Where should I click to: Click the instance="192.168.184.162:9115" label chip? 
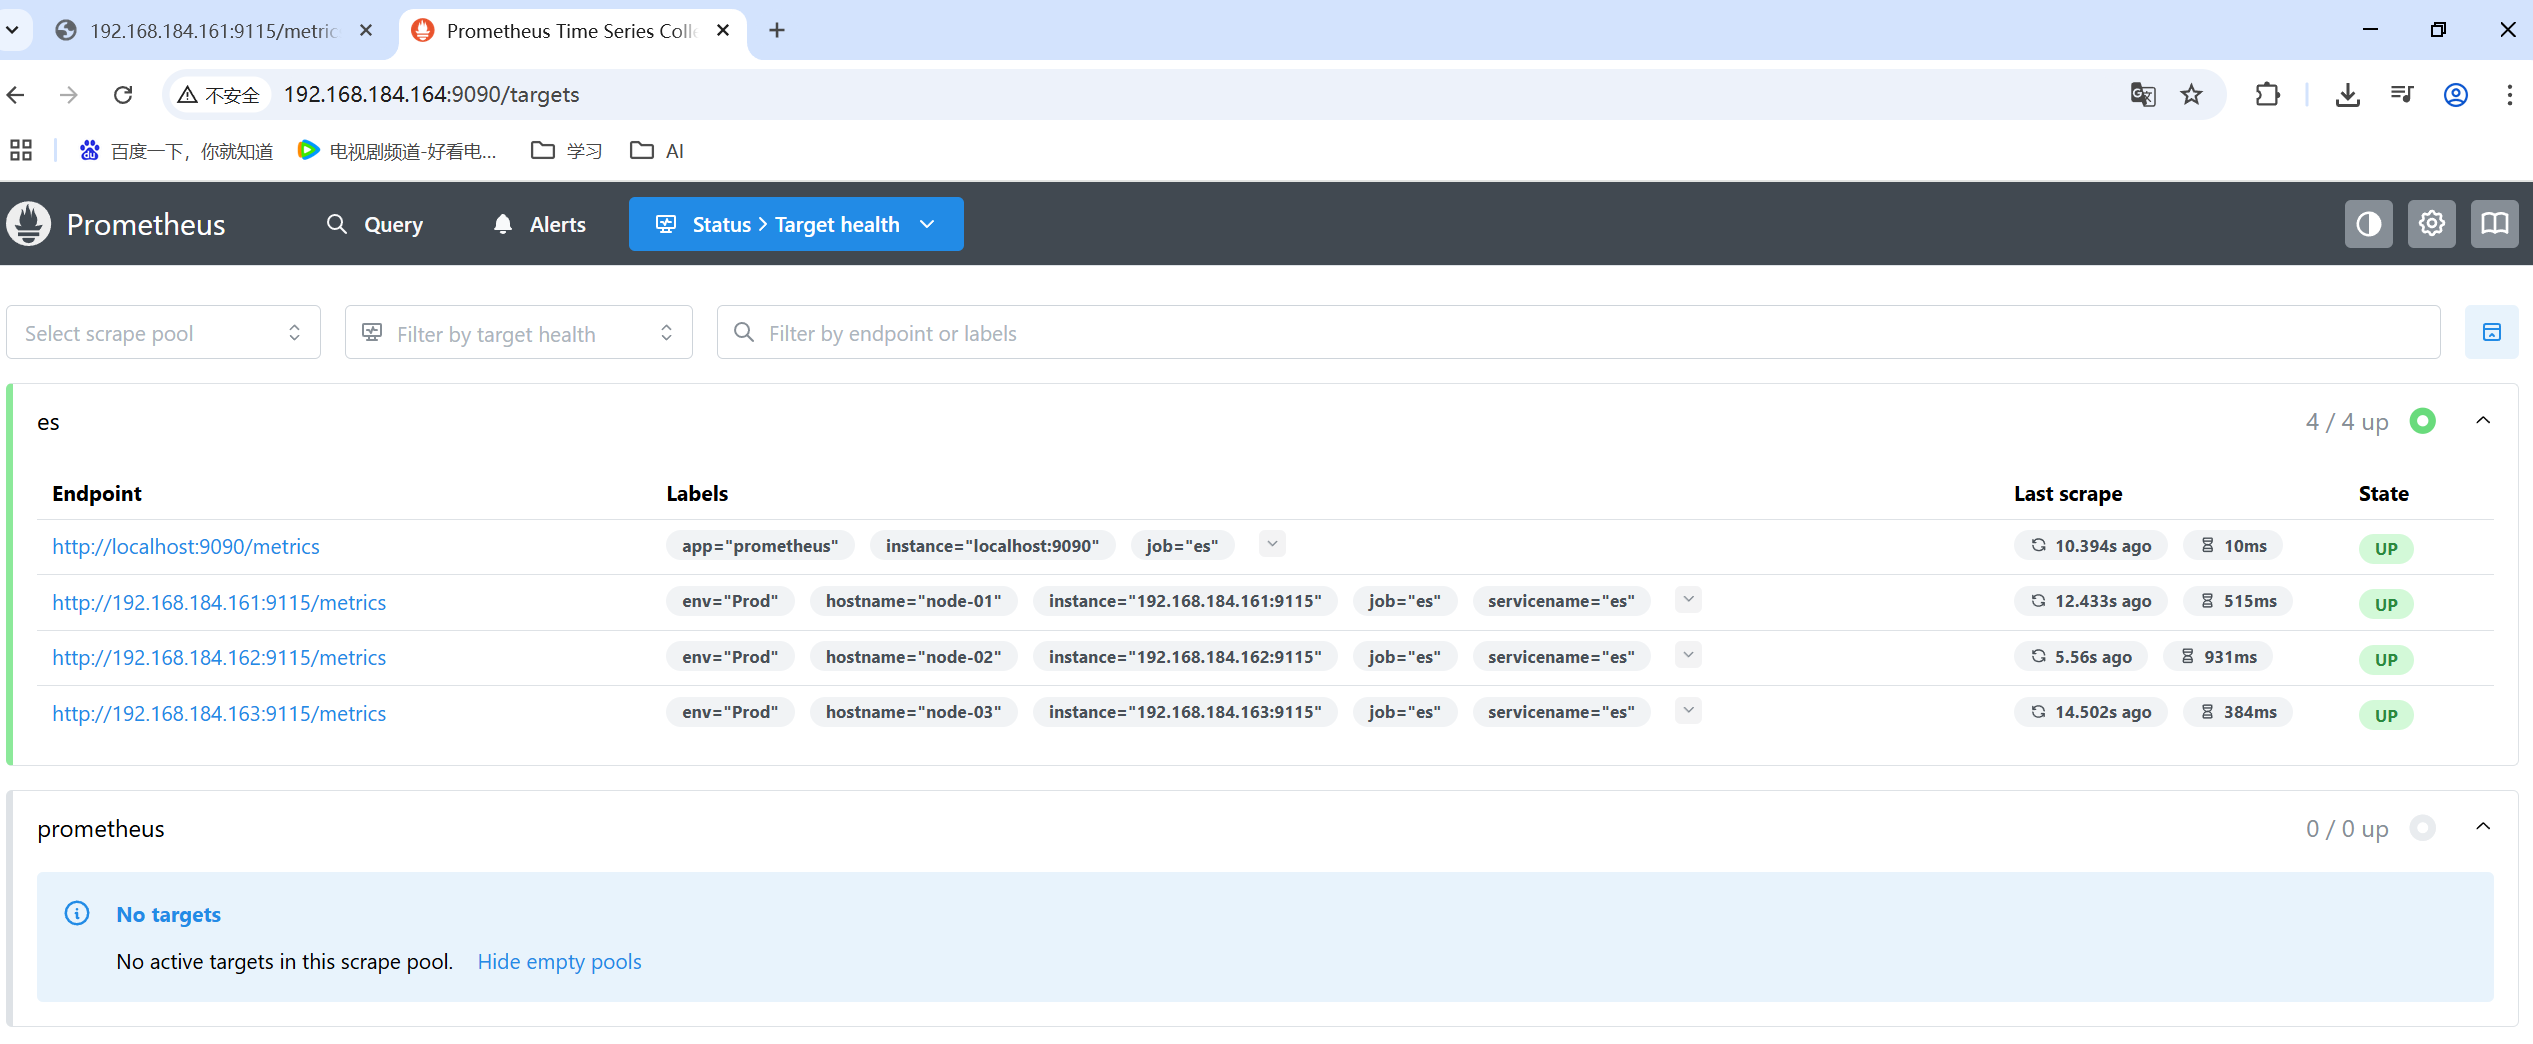pos(1185,656)
